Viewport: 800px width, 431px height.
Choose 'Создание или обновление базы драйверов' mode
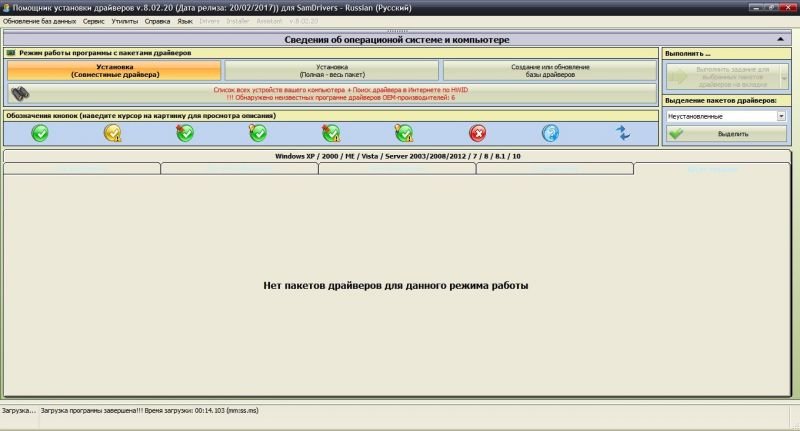tap(550, 70)
